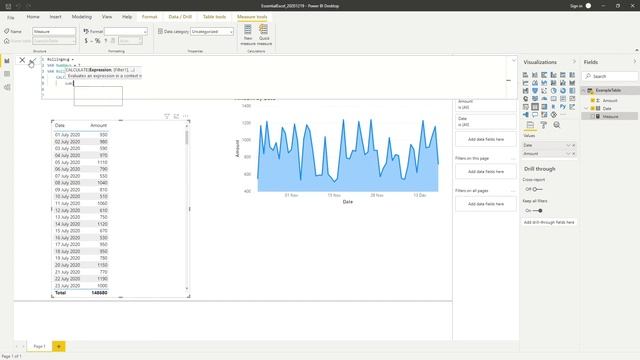Select the Donut chart visualization icon

563,91
